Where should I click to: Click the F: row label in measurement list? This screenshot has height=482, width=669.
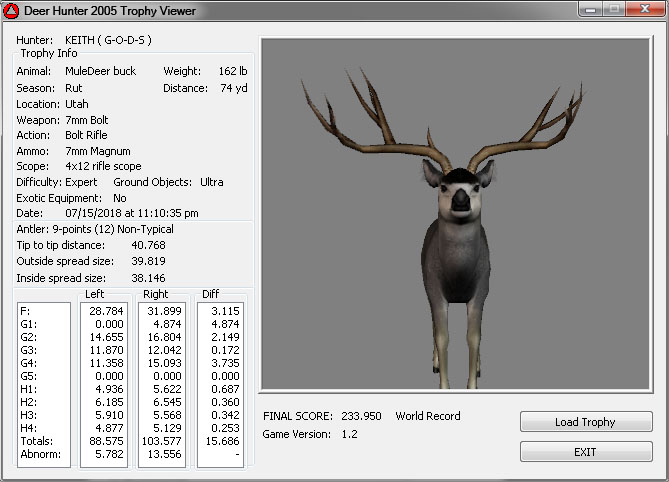pos(24,312)
